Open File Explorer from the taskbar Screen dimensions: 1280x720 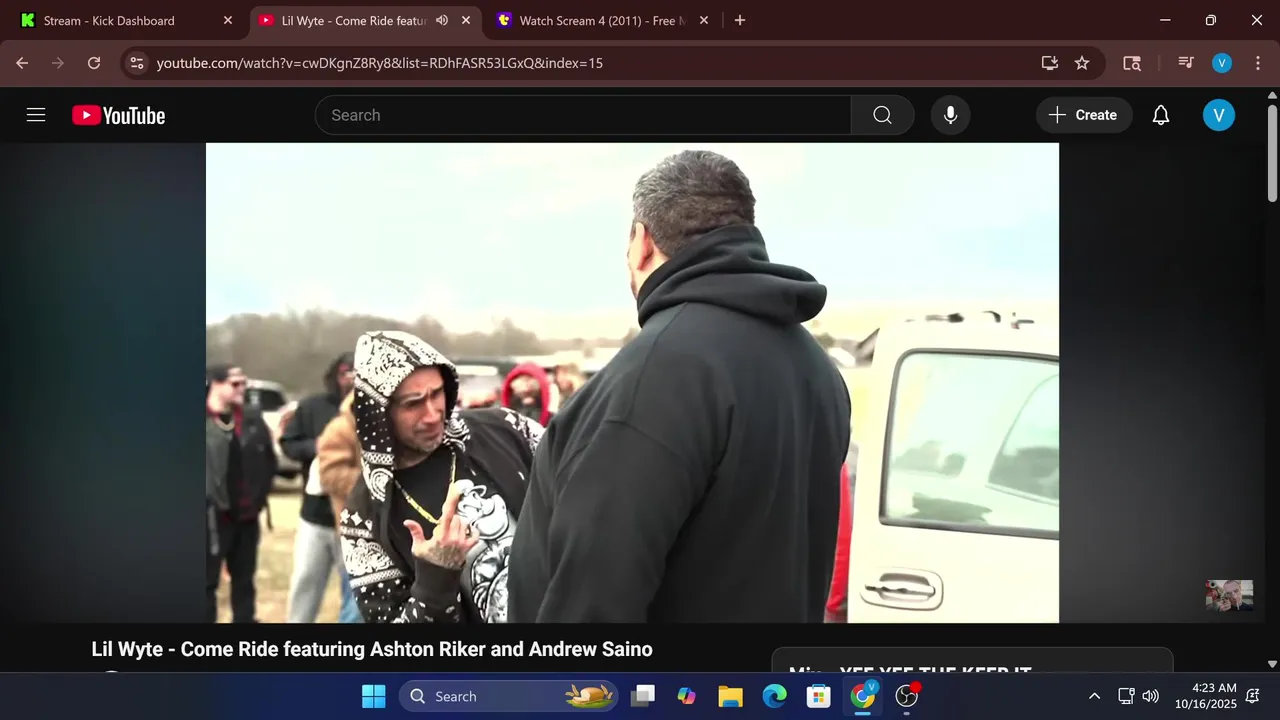(x=730, y=696)
